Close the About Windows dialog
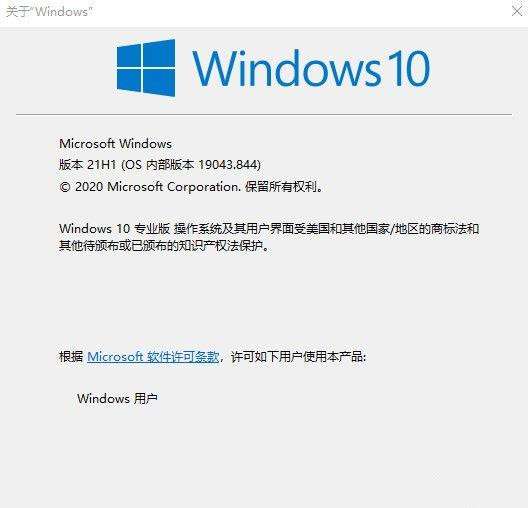The width and height of the screenshot is (528, 508). tap(517, 11)
